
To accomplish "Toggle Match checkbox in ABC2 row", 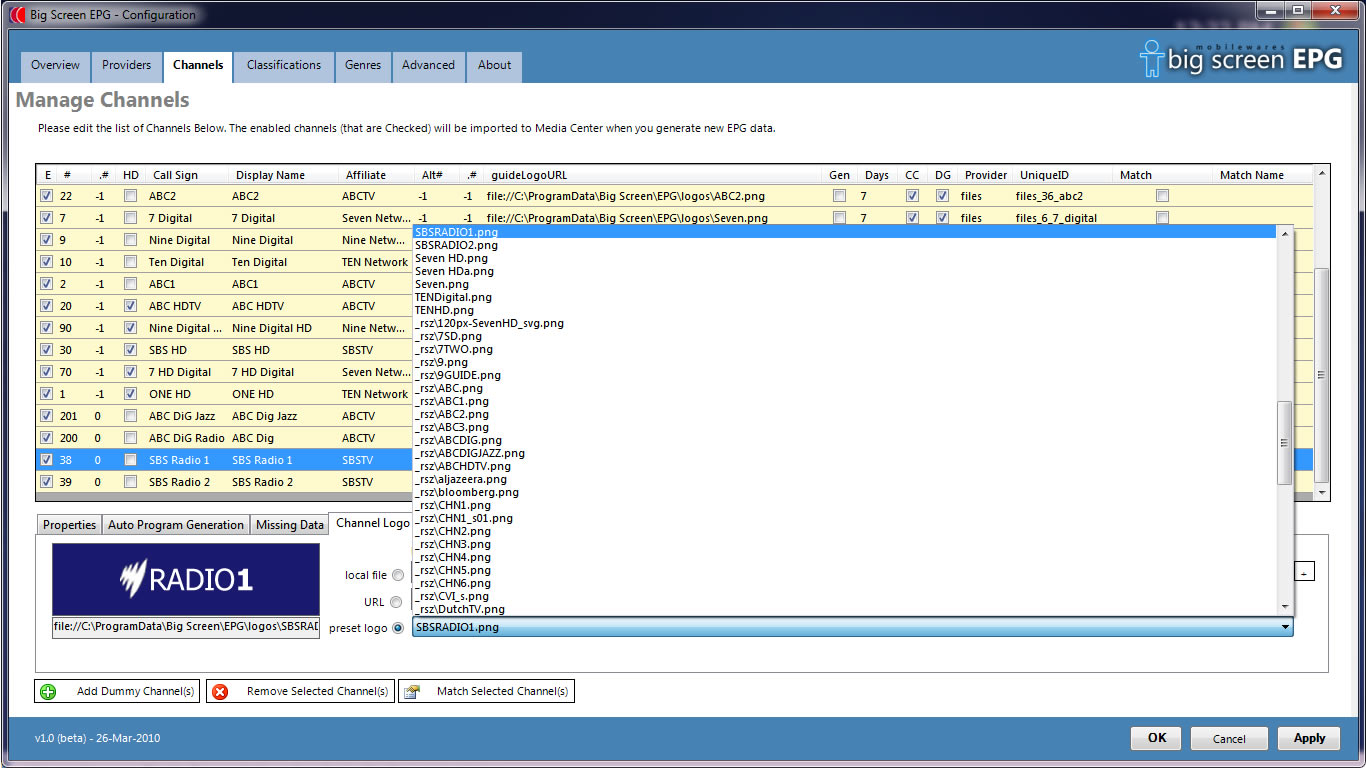I will pyautogui.click(x=1162, y=196).
